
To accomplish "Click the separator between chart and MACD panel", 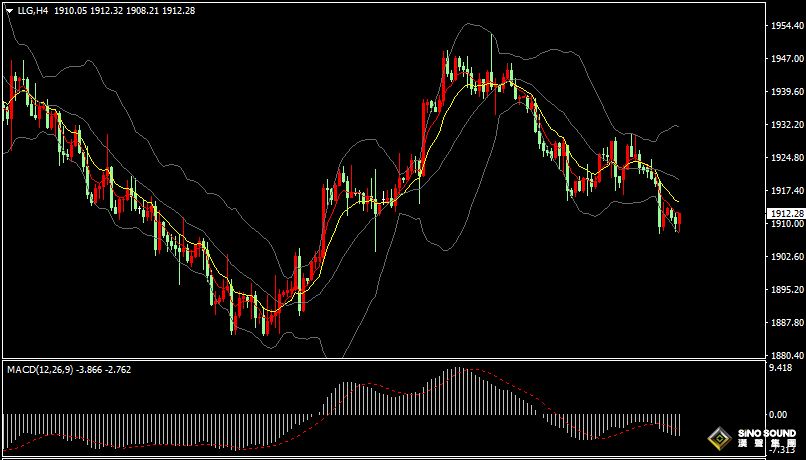I will point(380,360).
